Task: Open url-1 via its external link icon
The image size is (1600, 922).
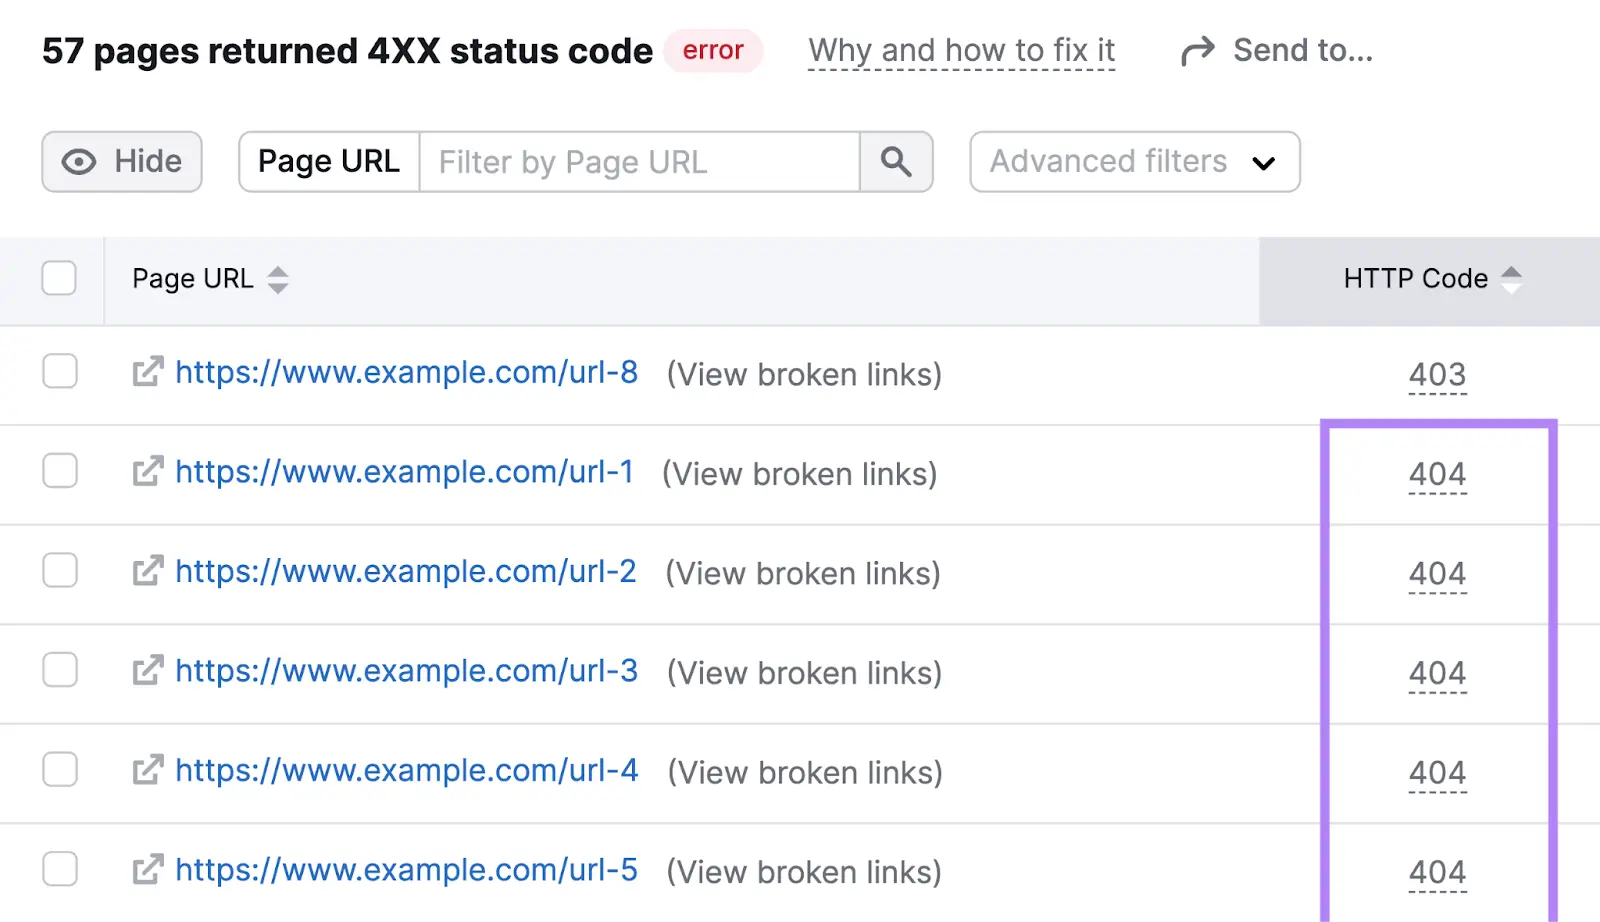Action: [146, 471]
